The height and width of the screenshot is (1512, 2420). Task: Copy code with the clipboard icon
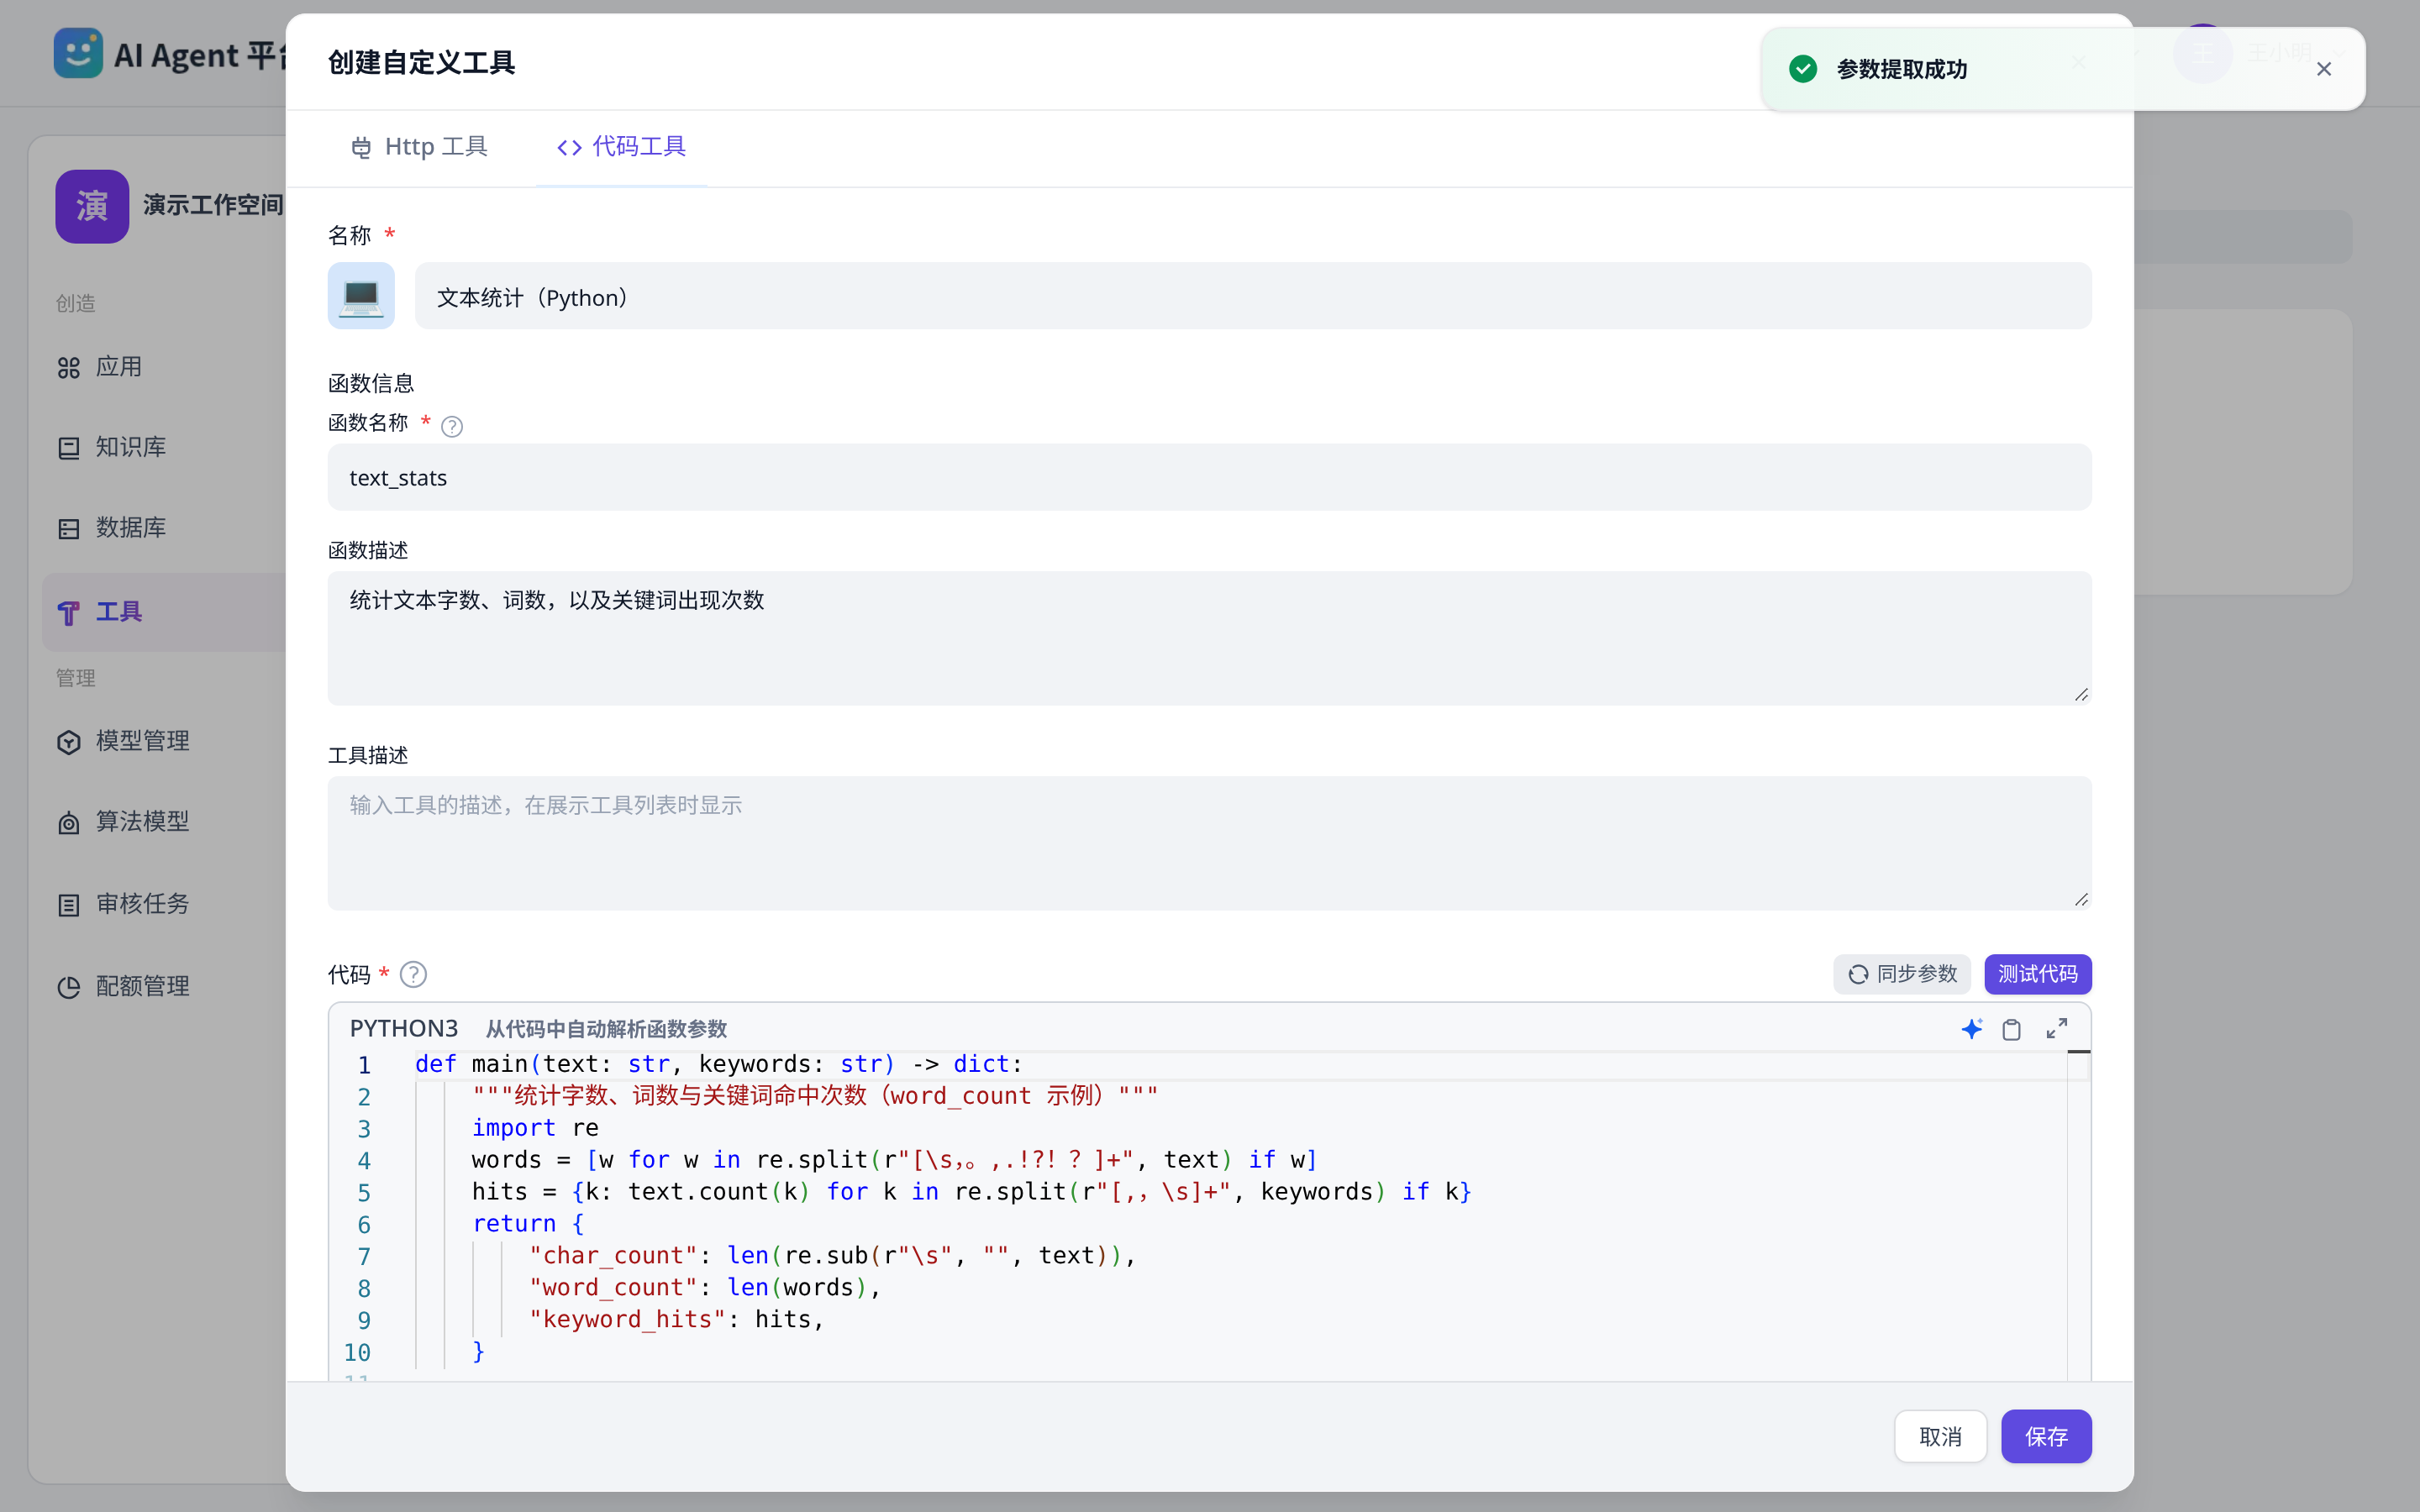coord(2011,1029)
